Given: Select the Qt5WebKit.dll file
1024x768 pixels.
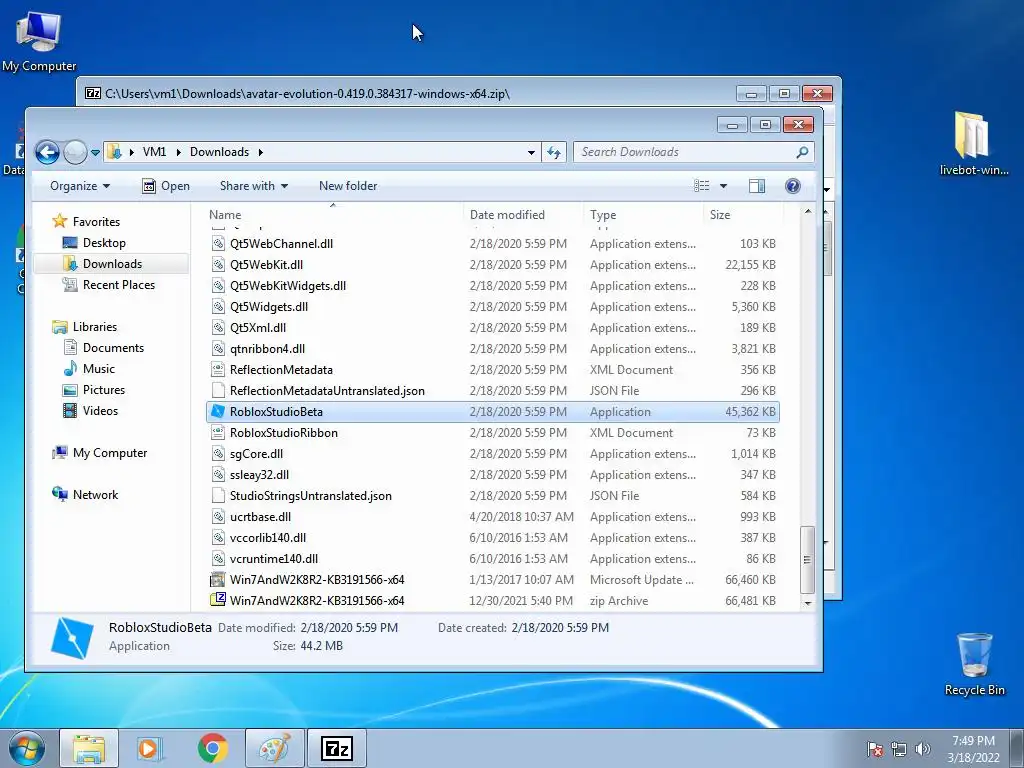Looking at the screenshot, I should [266, 264].
